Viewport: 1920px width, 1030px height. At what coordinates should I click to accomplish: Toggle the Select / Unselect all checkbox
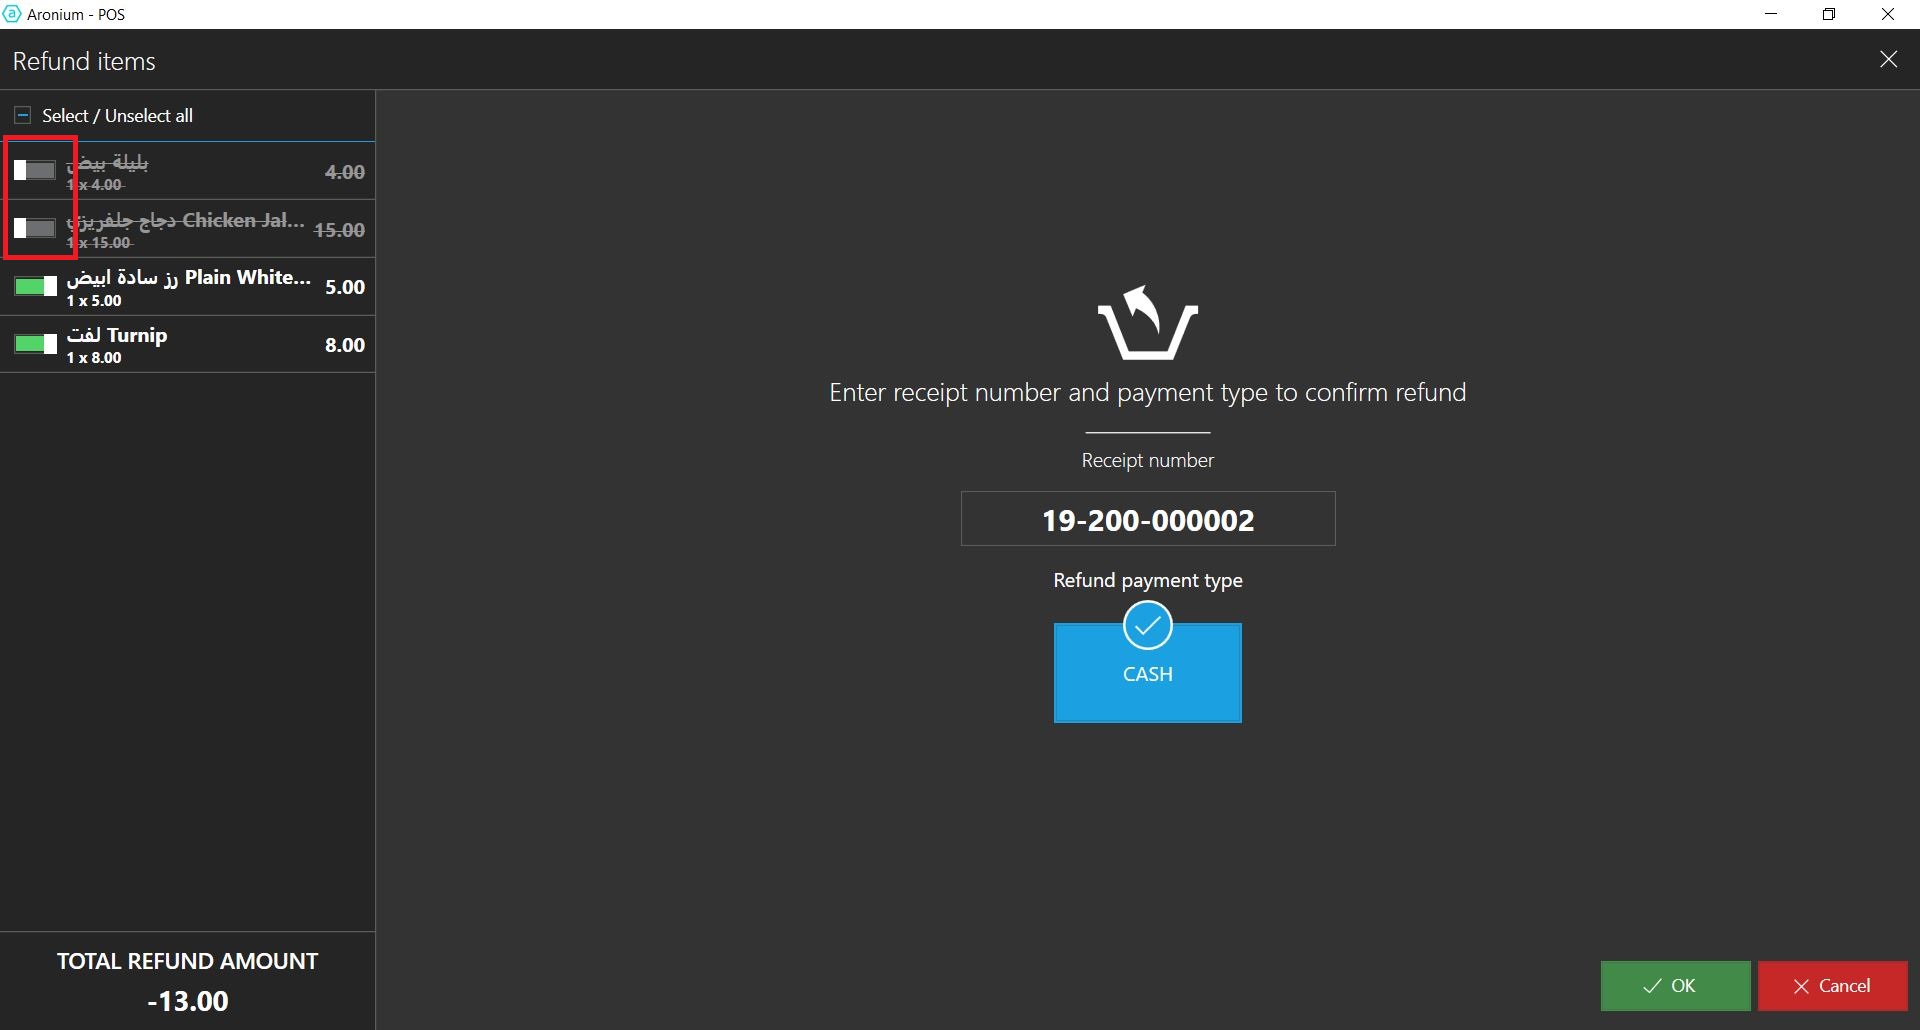pos(23,116)
